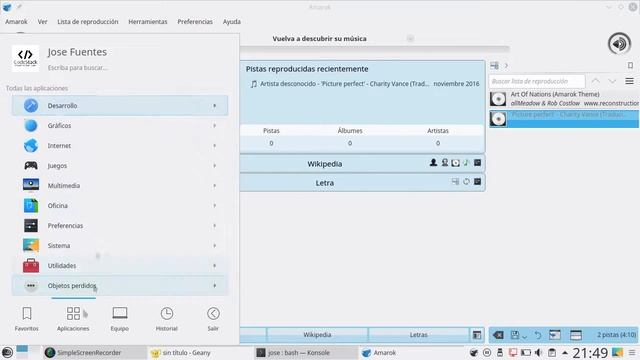Image resolution: width=640 pixels, height=360 pixels.
Task: Expand the Oficina applications category
Action: point(120,206)
